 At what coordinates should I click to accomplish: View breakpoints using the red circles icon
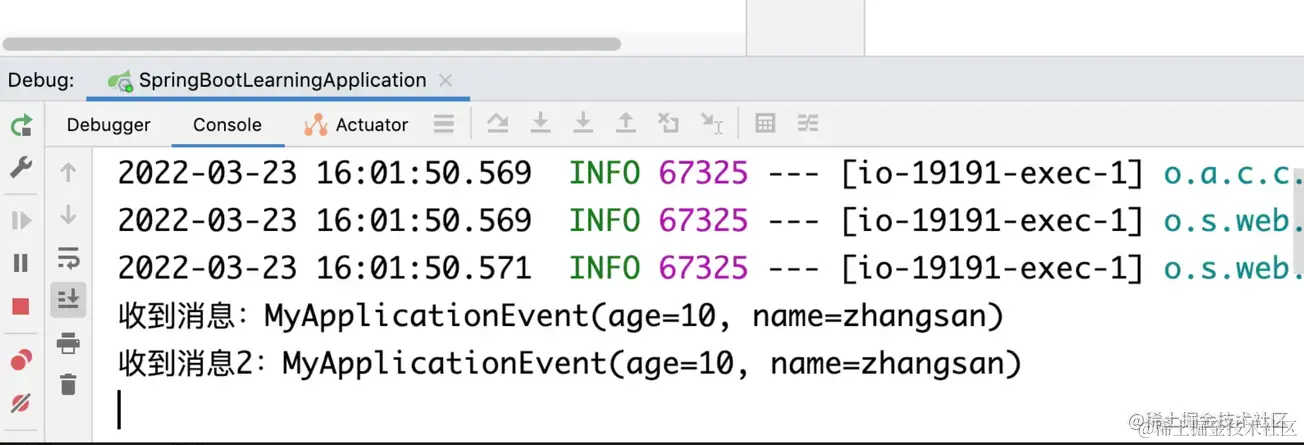point(21,360)
